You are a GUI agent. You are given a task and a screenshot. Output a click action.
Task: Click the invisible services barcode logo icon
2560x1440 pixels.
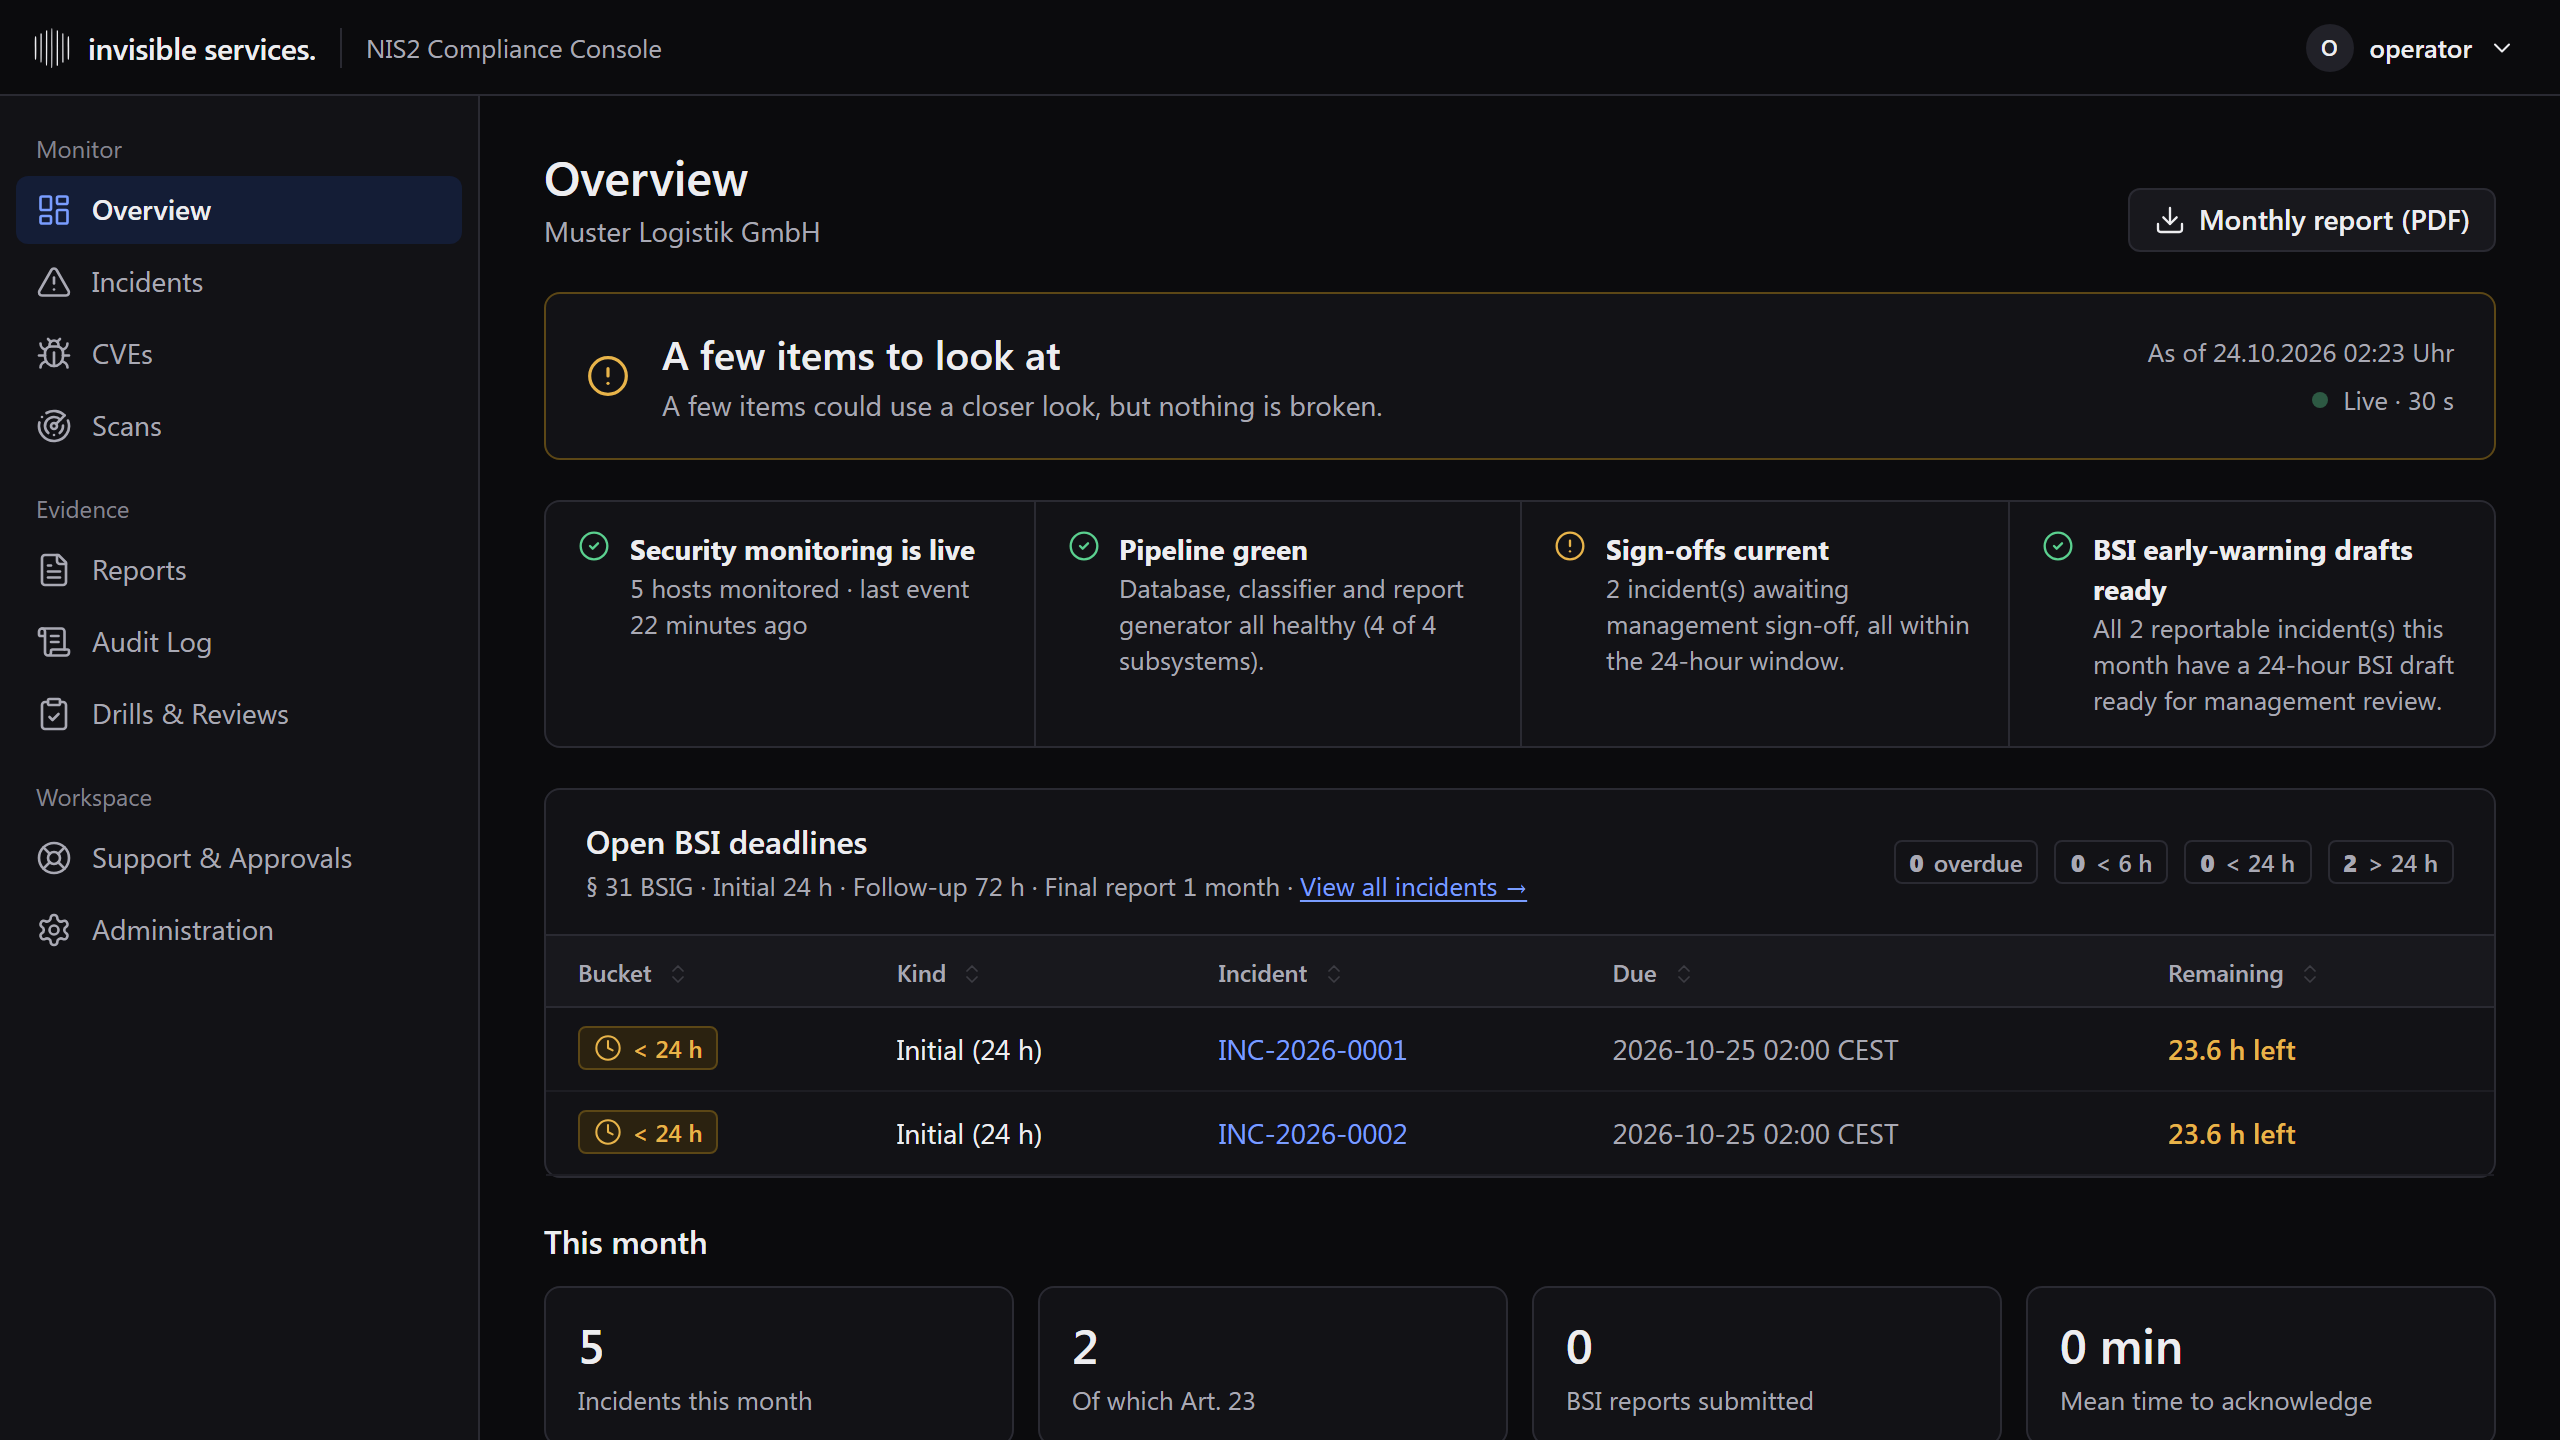52,48
